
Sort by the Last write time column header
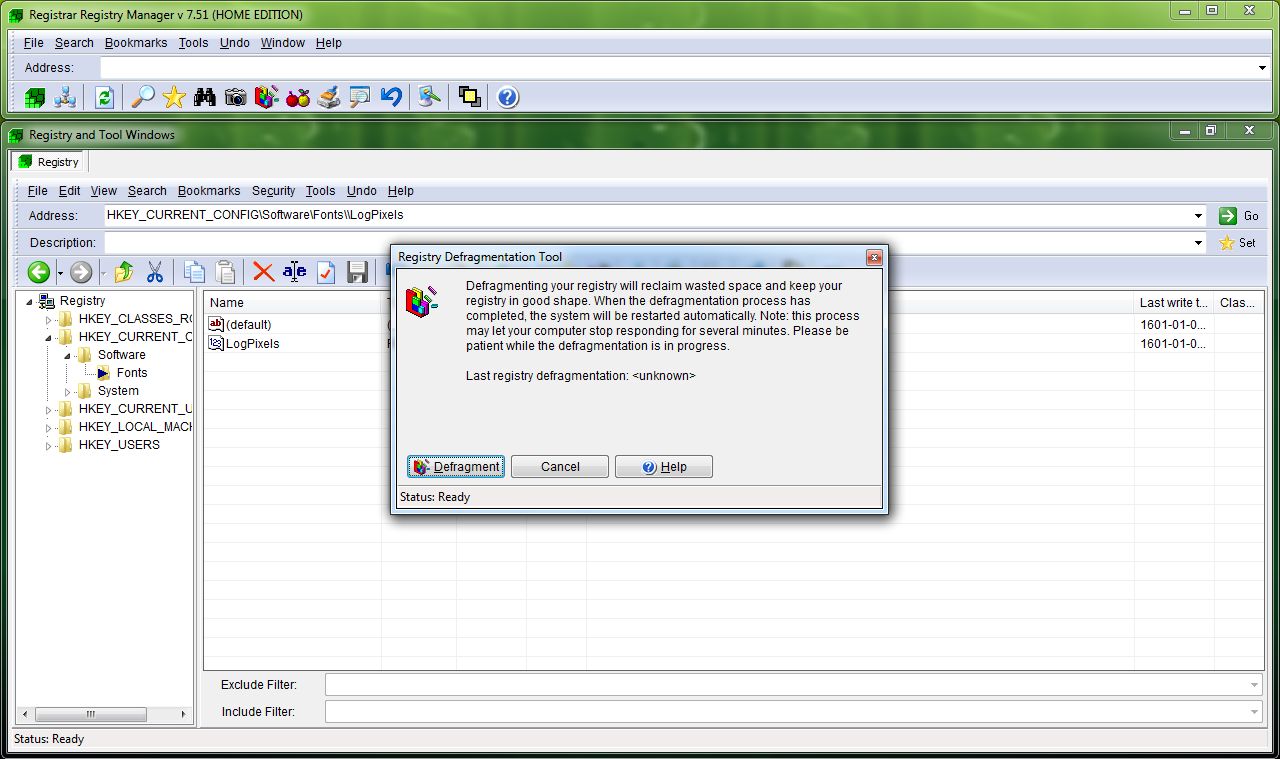tap(1173, 303)
